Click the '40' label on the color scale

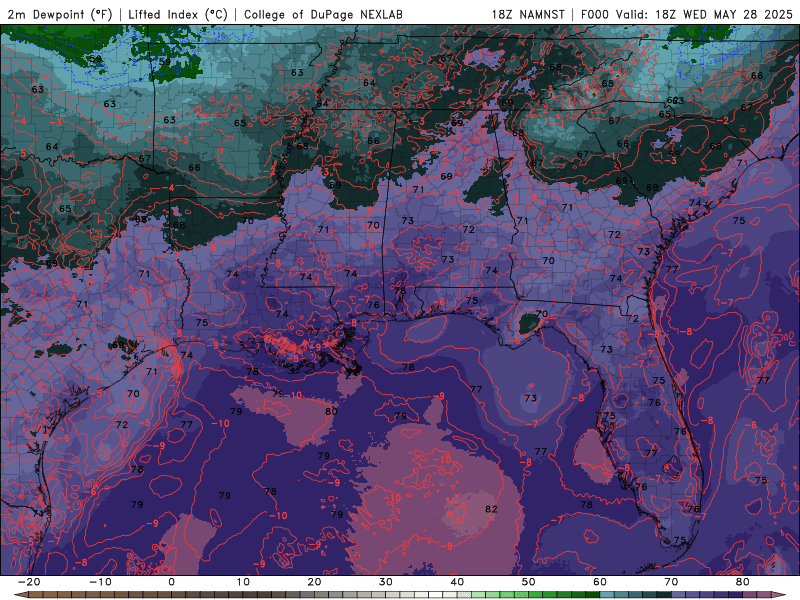[457, 582]
